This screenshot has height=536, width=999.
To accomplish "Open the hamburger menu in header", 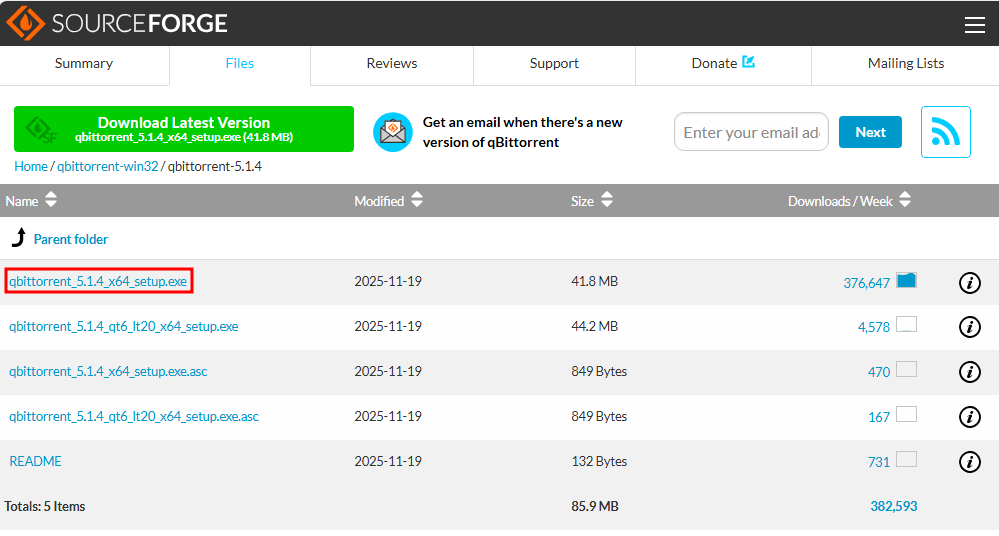I will pos(974,25).
